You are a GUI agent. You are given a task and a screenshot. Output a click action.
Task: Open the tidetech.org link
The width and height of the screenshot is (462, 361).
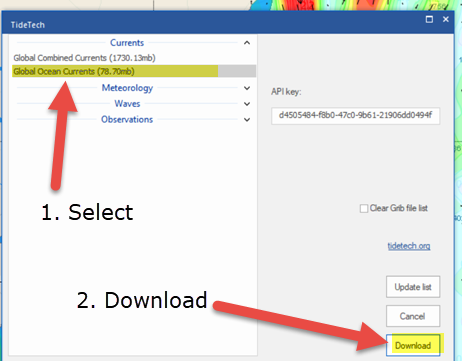point(409,246)
